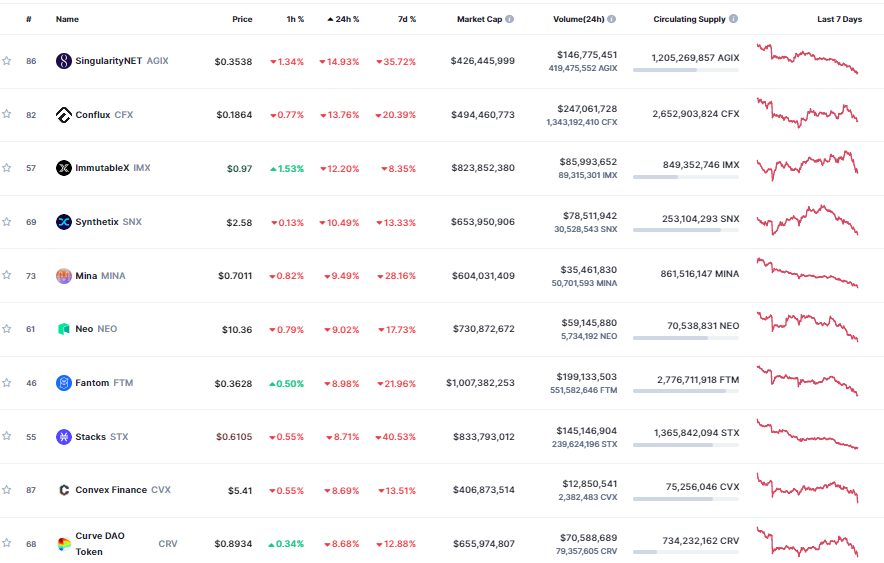Click the Last 7 Days column header
Viewport: 884px width, 563px height.
(839, 19)
